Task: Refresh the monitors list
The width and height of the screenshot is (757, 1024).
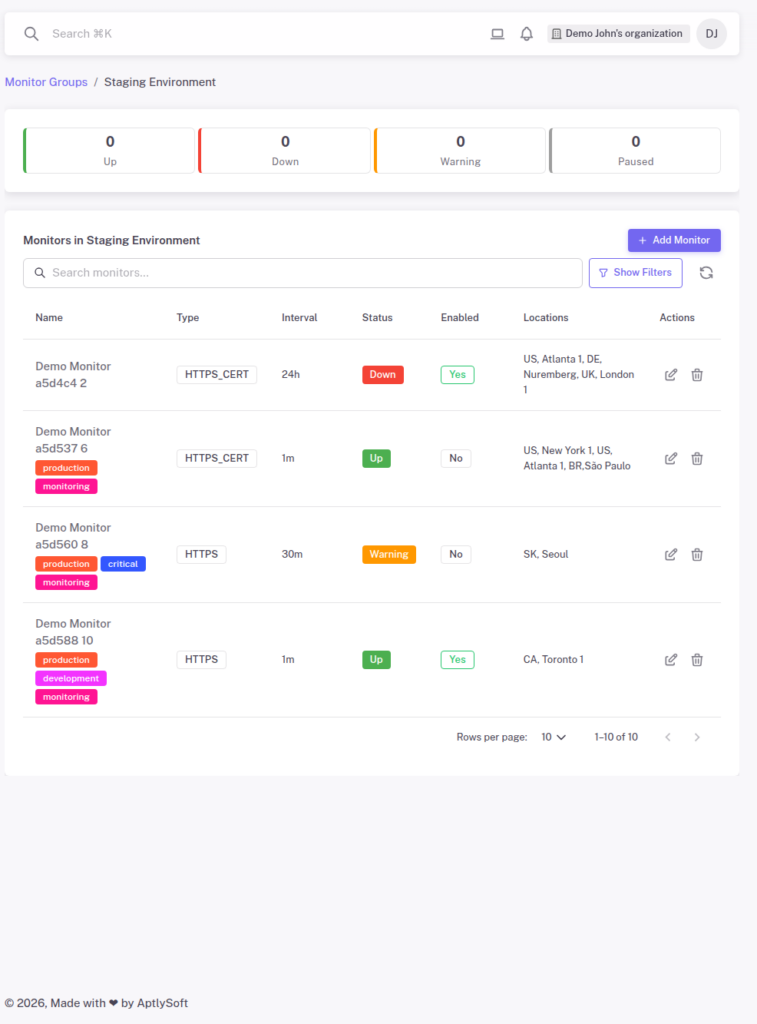Action: (x=706, y=273)
